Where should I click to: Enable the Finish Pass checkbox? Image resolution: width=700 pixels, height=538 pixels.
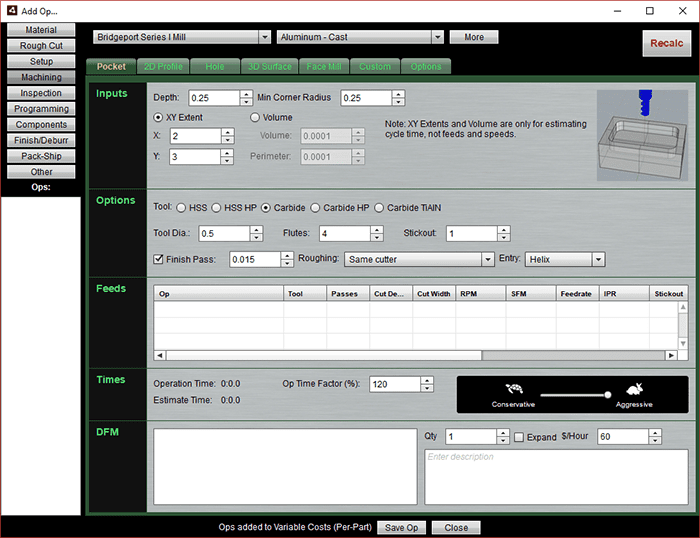pyautogui.click(x=159, y=259)
